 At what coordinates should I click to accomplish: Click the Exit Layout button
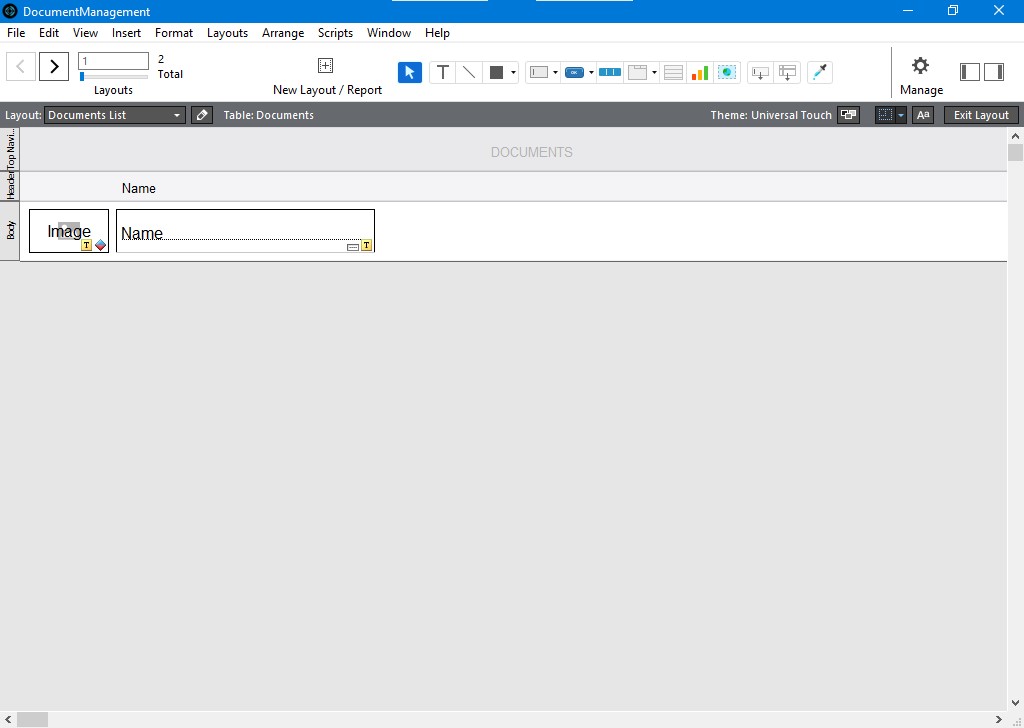pyautogui.click(x=981, y=115)
